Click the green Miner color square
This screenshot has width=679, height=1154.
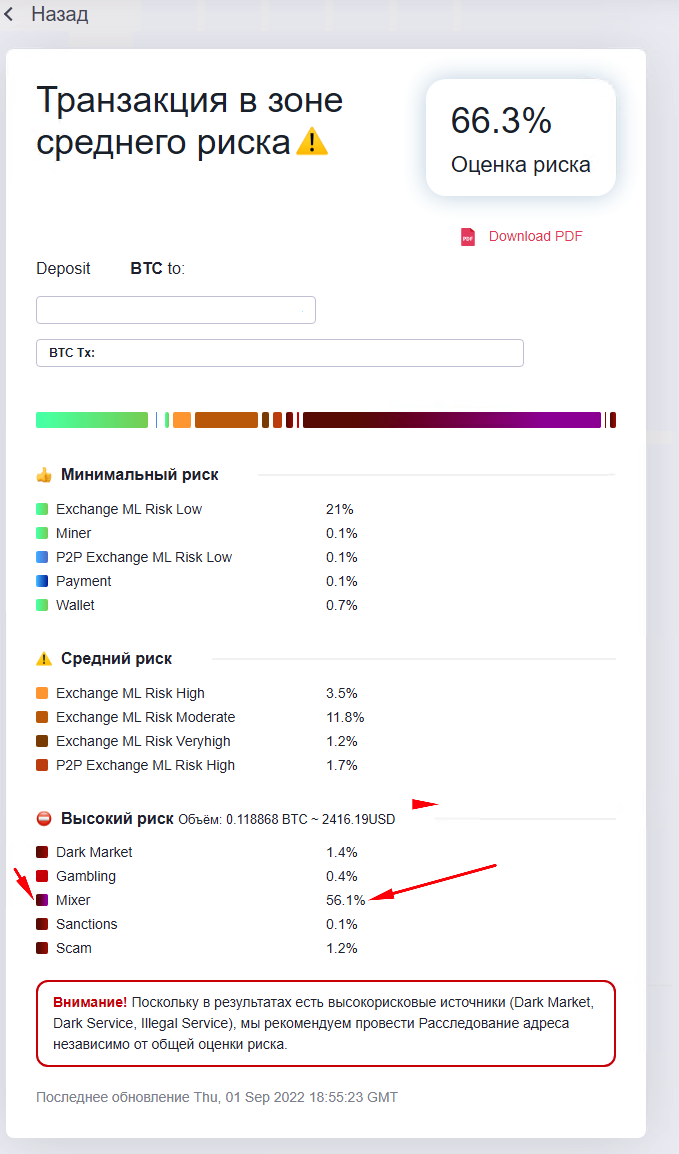coord(42,533)
